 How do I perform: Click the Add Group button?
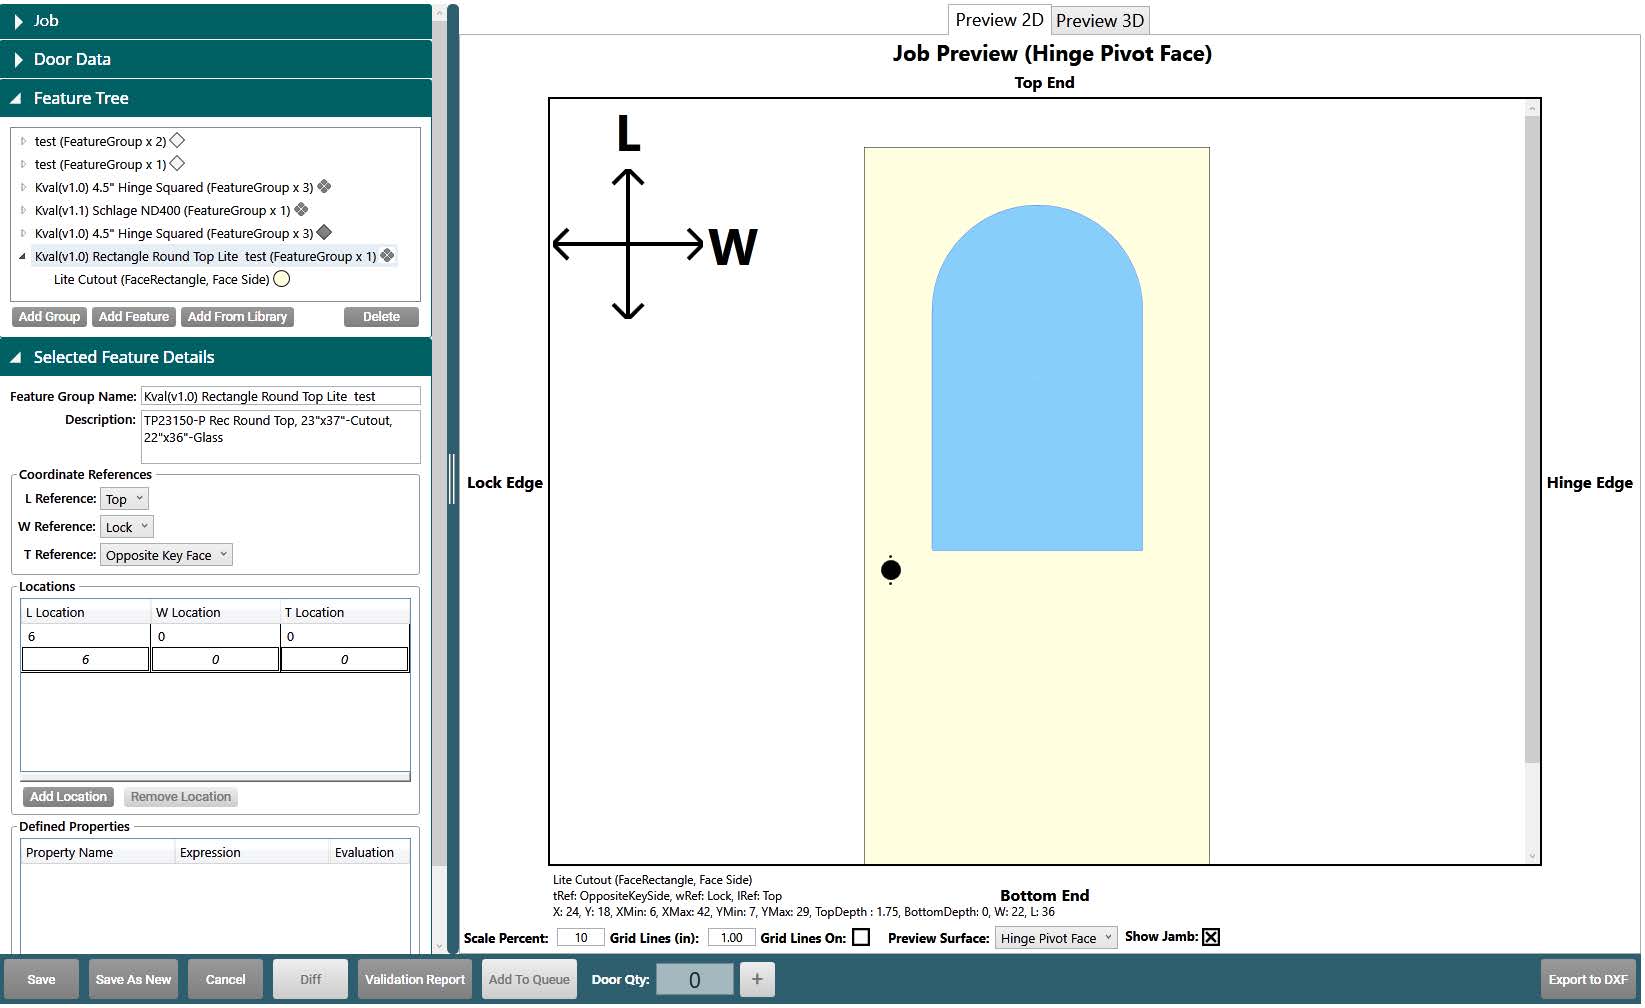[49, 317]
